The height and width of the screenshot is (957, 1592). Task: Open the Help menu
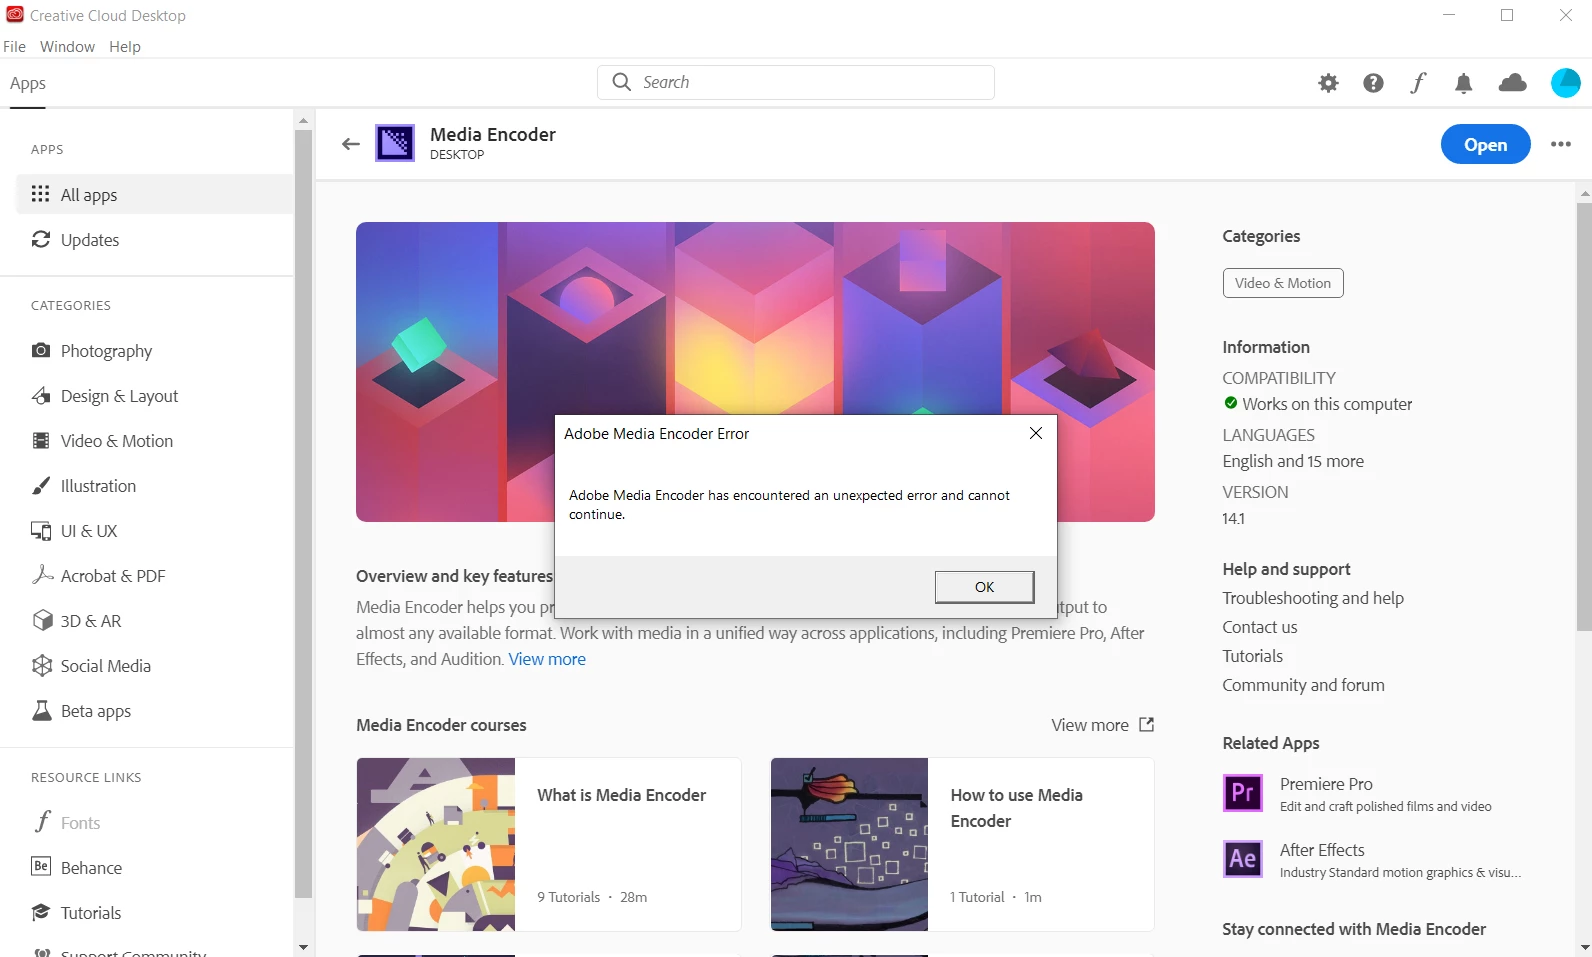coord(125,47)
